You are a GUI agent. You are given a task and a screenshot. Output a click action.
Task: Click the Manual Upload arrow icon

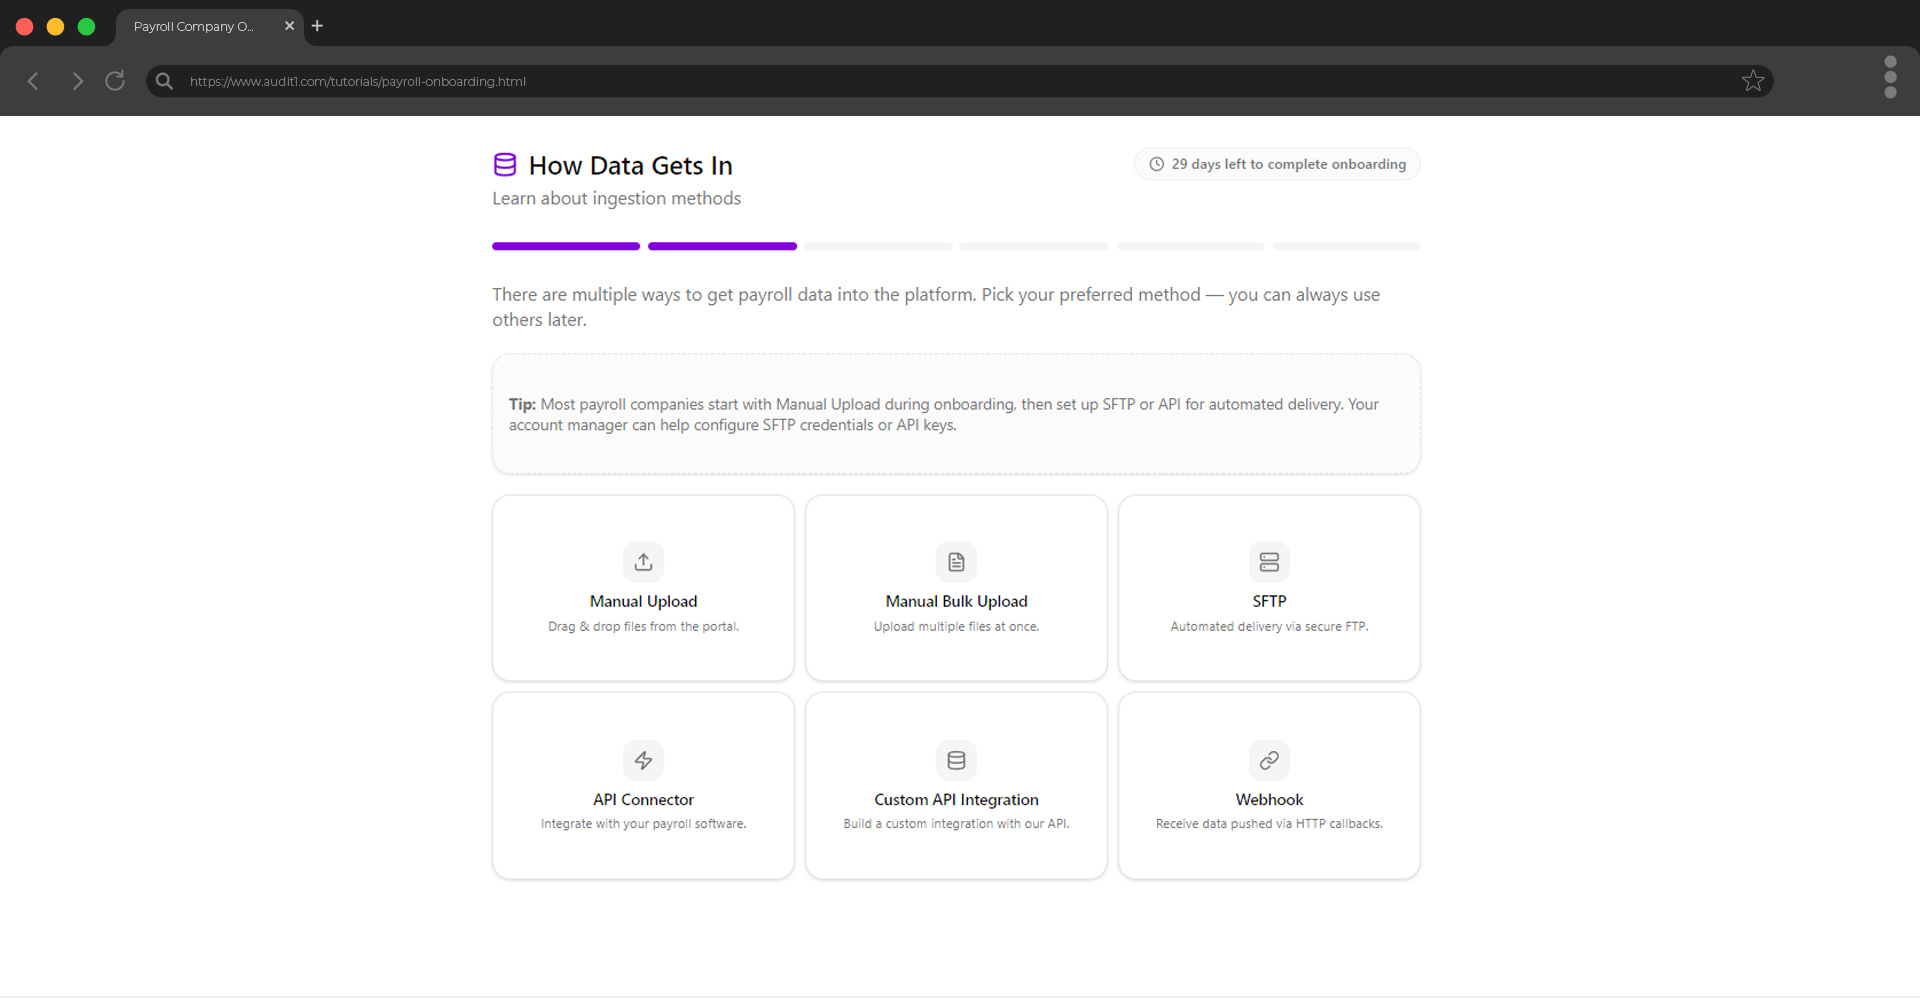click(x=643, y=562)
